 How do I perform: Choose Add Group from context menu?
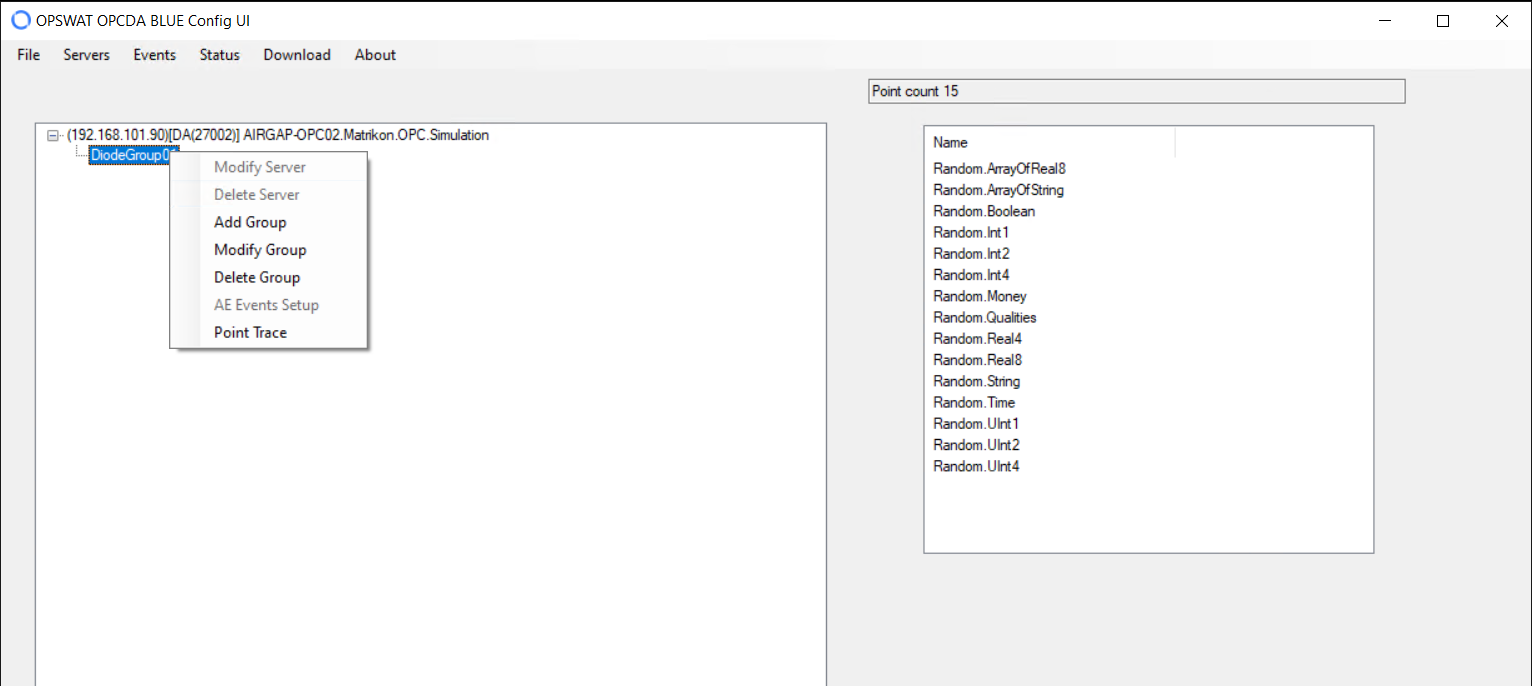click(x=268, y=222)
